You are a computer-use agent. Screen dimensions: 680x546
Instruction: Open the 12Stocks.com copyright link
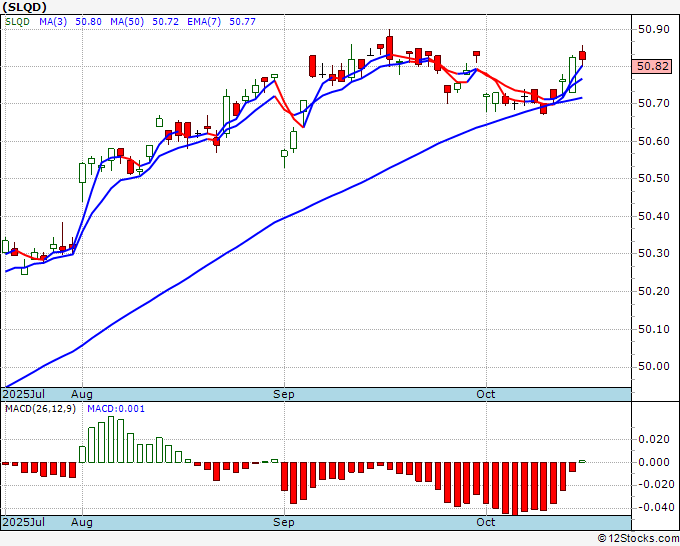tap(638, 539)
